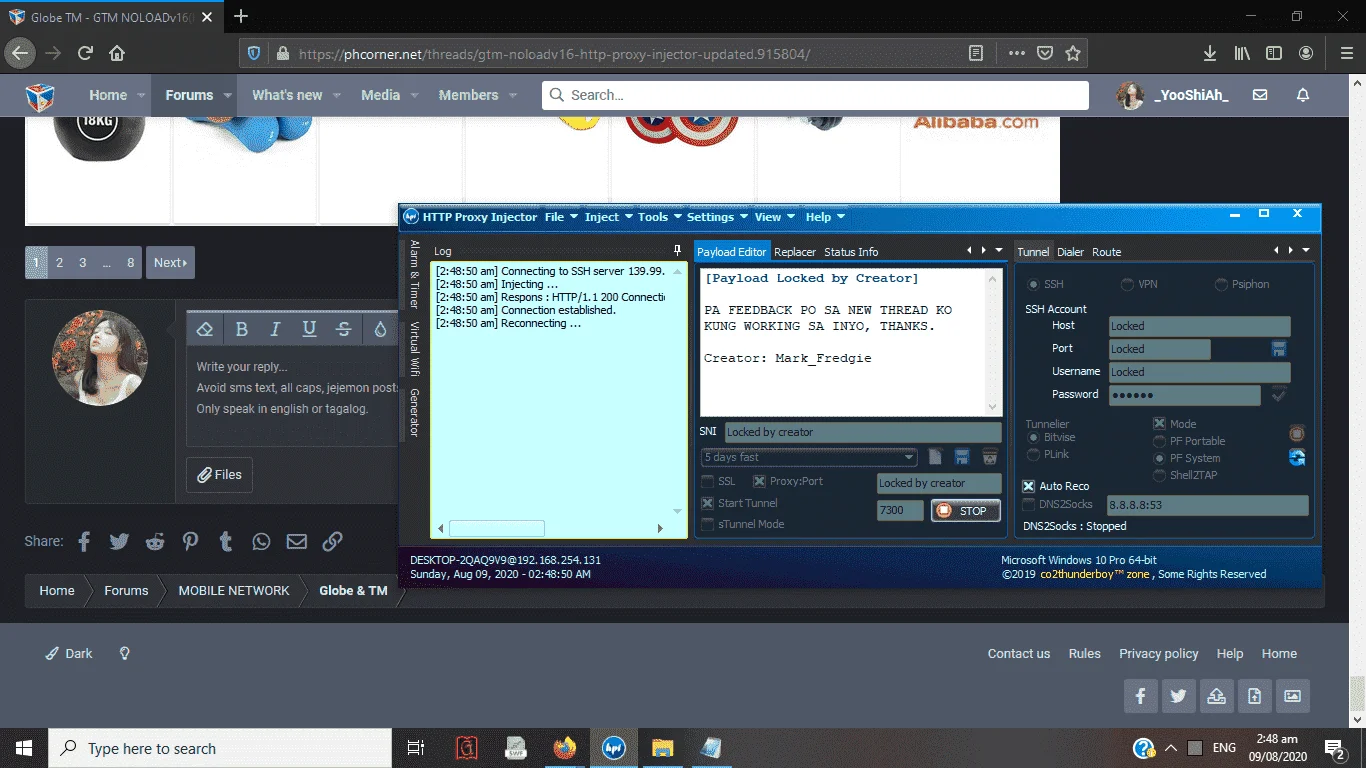This screenshot has height=768, width=1366.
Task: Click the new file icon beside 5 days fast
Action: (x=935, y=457)
